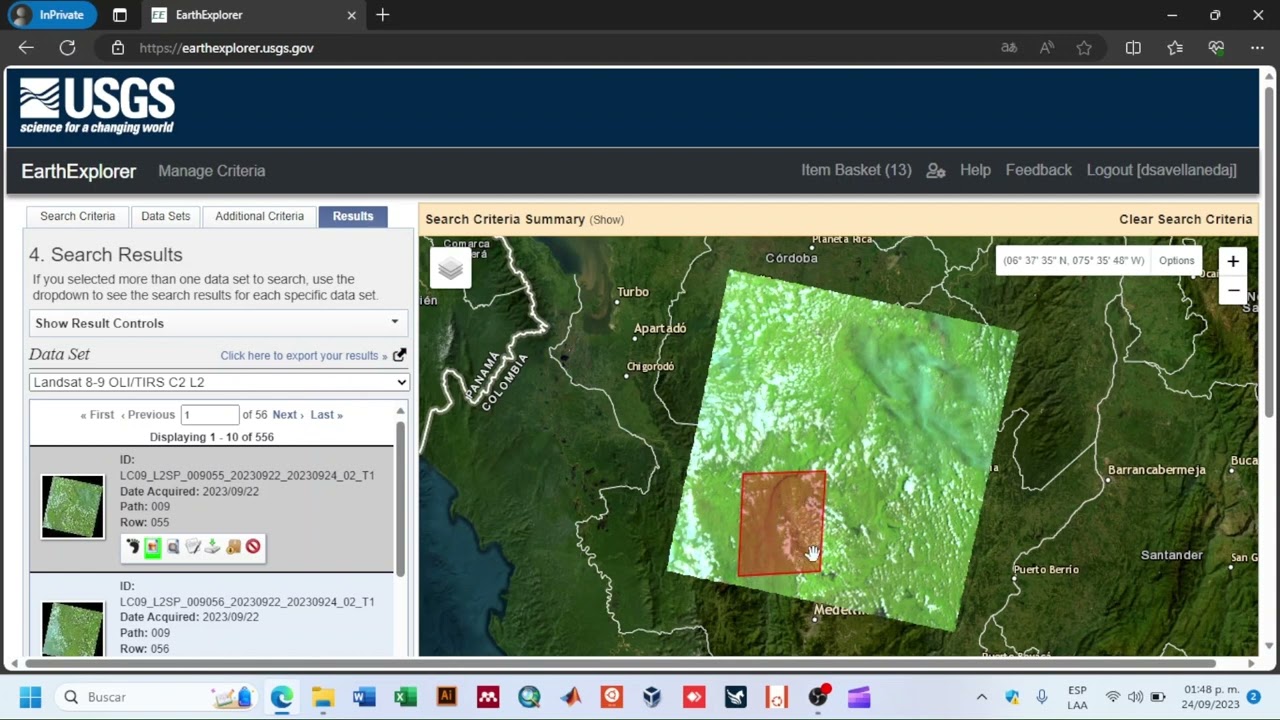Jump to Last results page
Image resolution: width=1280 pixels, height=720 pixels.
326,414
